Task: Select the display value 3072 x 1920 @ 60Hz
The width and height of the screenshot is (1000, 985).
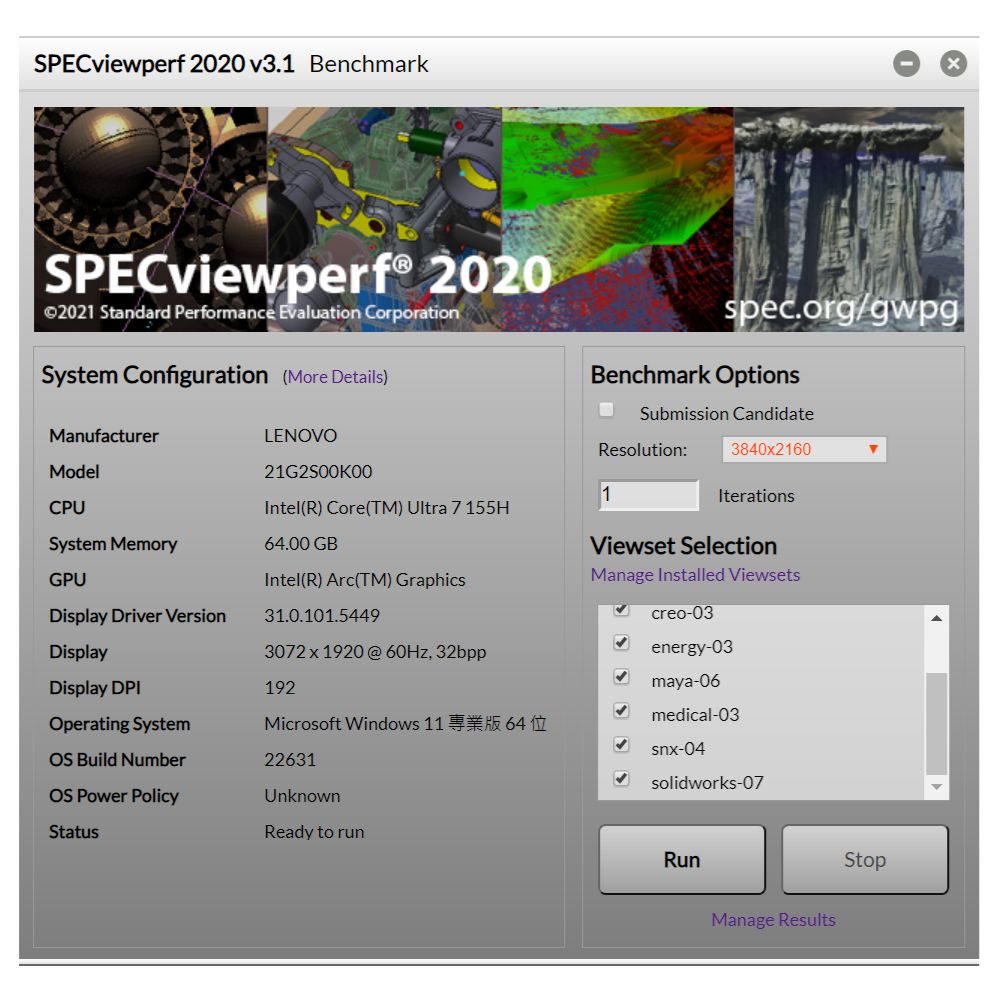Action: click(x=375, y=652)
